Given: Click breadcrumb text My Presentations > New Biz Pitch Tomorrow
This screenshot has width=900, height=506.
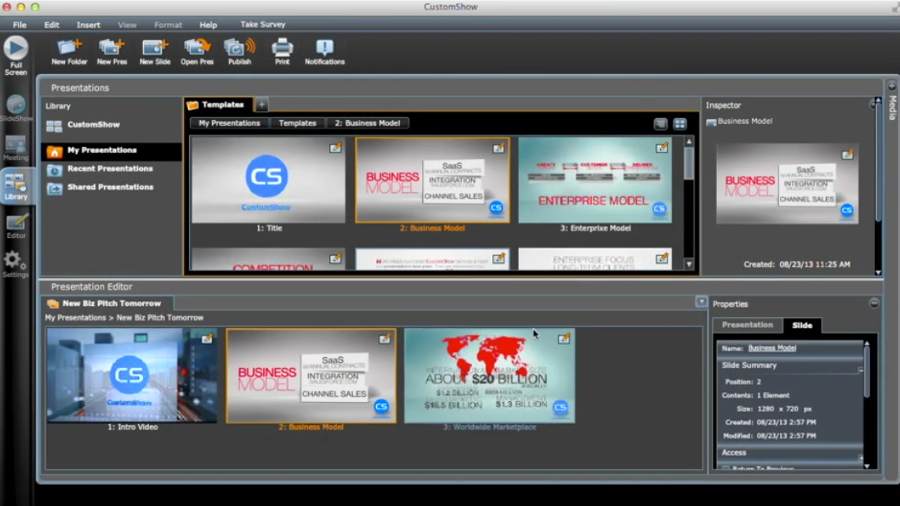Looking at the screenshot, I should tap(124, 318).
